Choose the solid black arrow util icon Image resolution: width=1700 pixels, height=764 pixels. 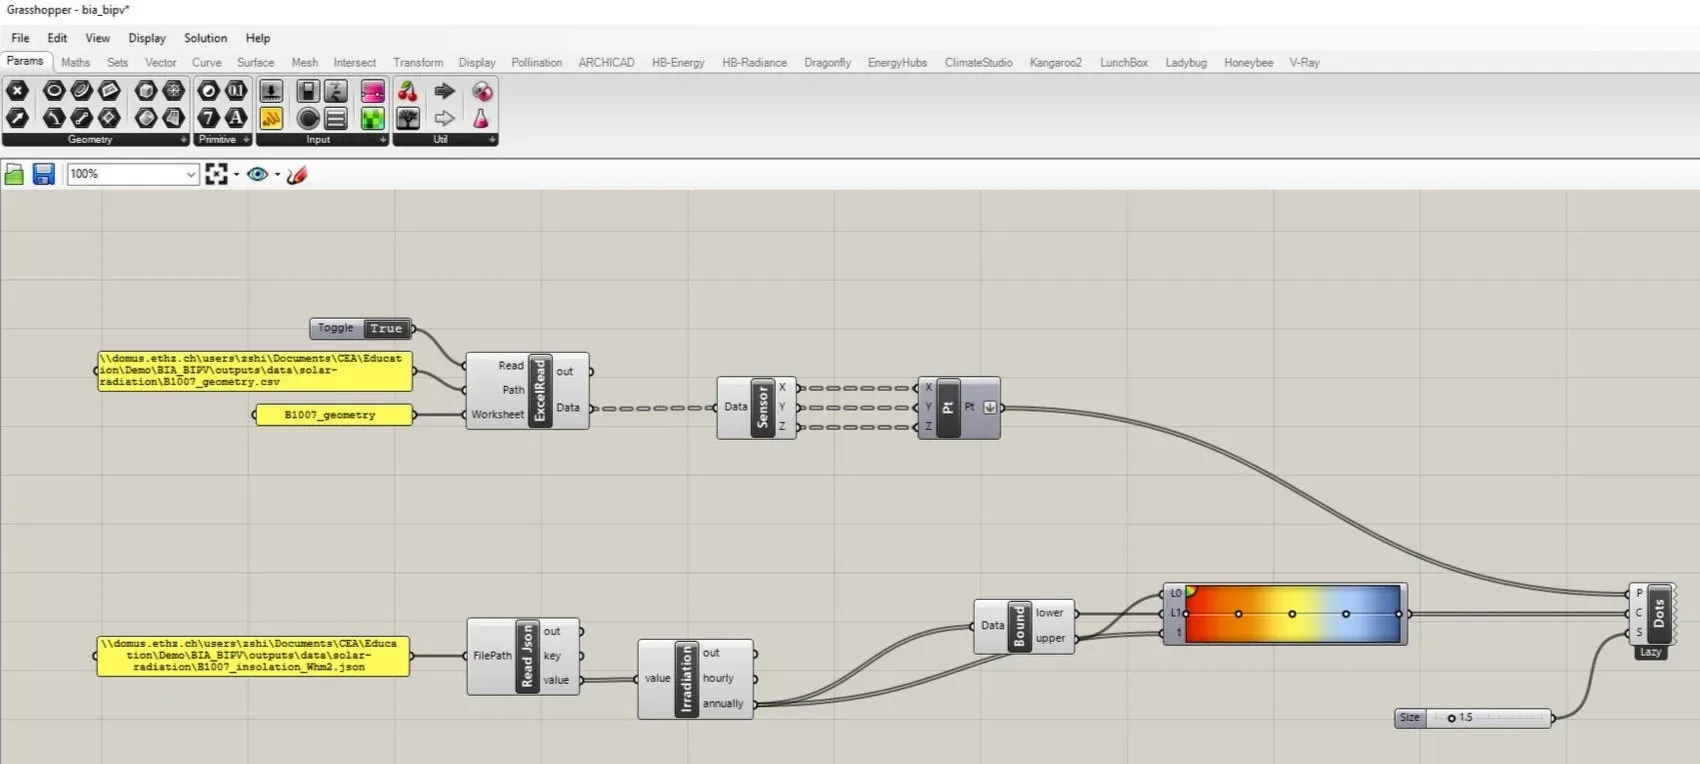445,91
